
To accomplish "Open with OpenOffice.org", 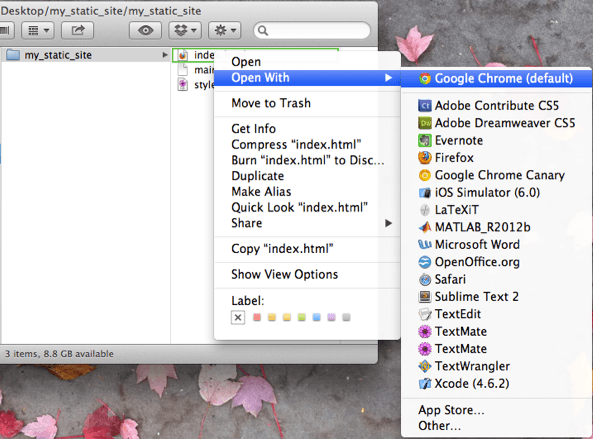I will pos(496,262).
